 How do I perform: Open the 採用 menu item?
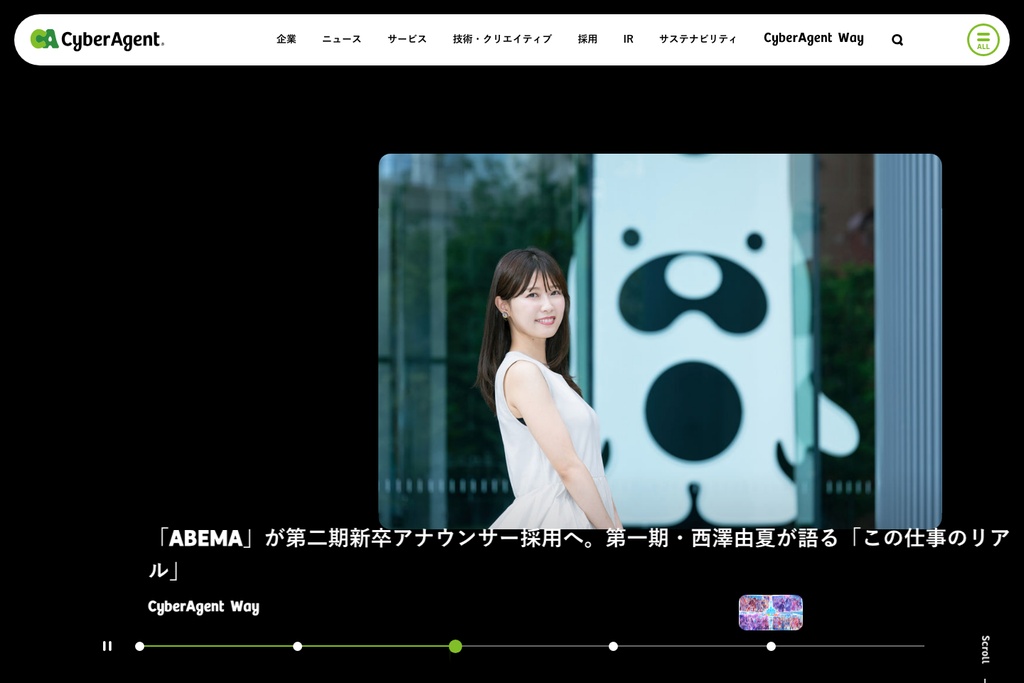(x=588, y=39)
